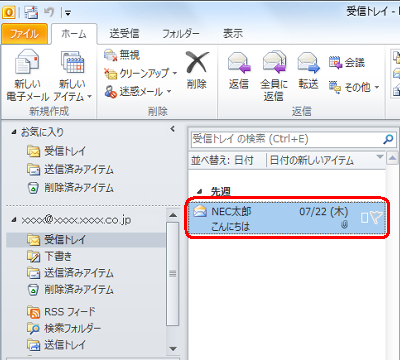Collapse the xxxx@xxxx.xxxx.co.jp account tree
This screenshot has height=360, width=400.
click(x=14, y=220)
